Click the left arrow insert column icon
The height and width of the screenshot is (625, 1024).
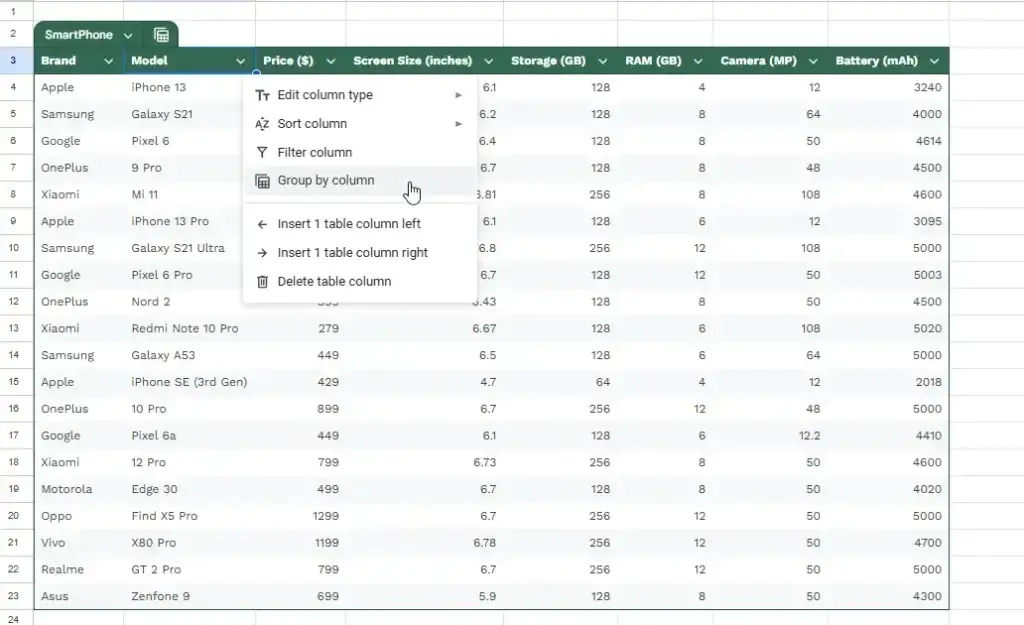263,224
